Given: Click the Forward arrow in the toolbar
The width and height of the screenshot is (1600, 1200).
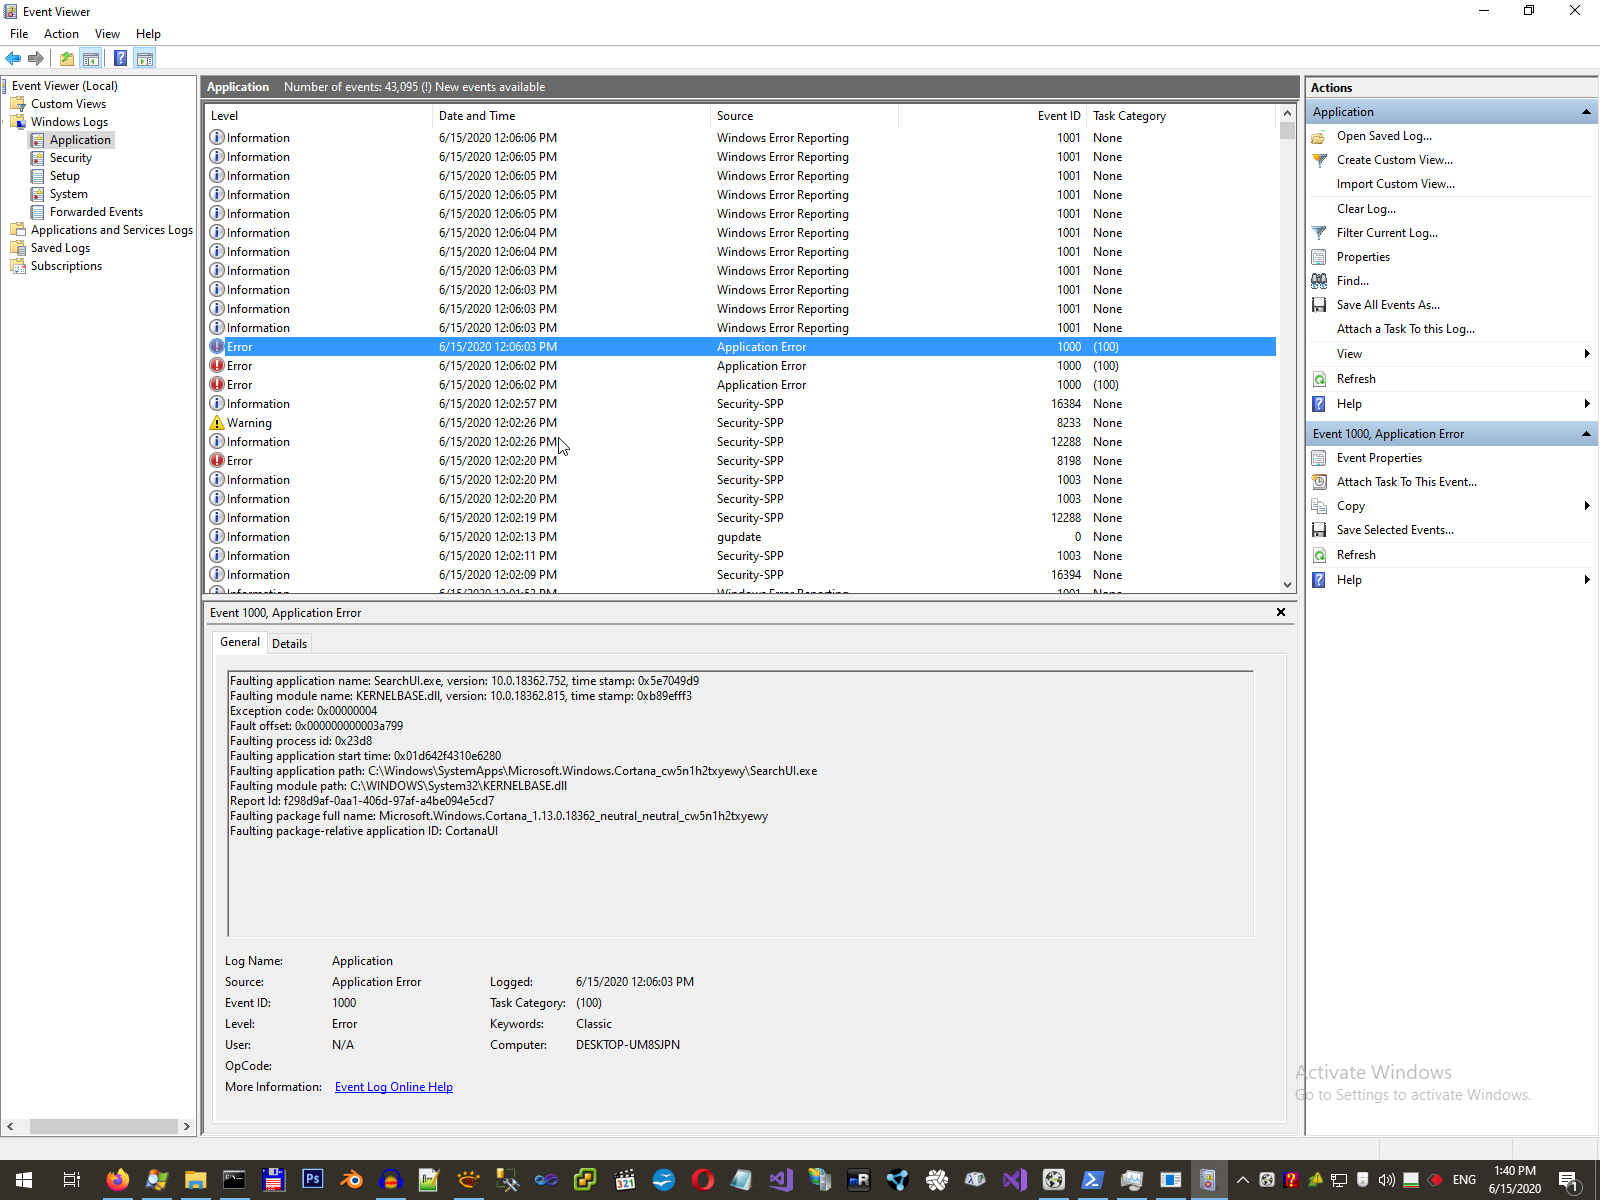Looking at the screenshot, I should 36,58.
